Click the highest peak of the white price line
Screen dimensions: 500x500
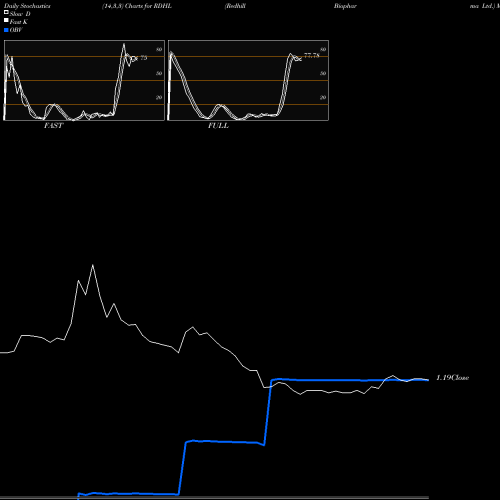tap(93, 265)
